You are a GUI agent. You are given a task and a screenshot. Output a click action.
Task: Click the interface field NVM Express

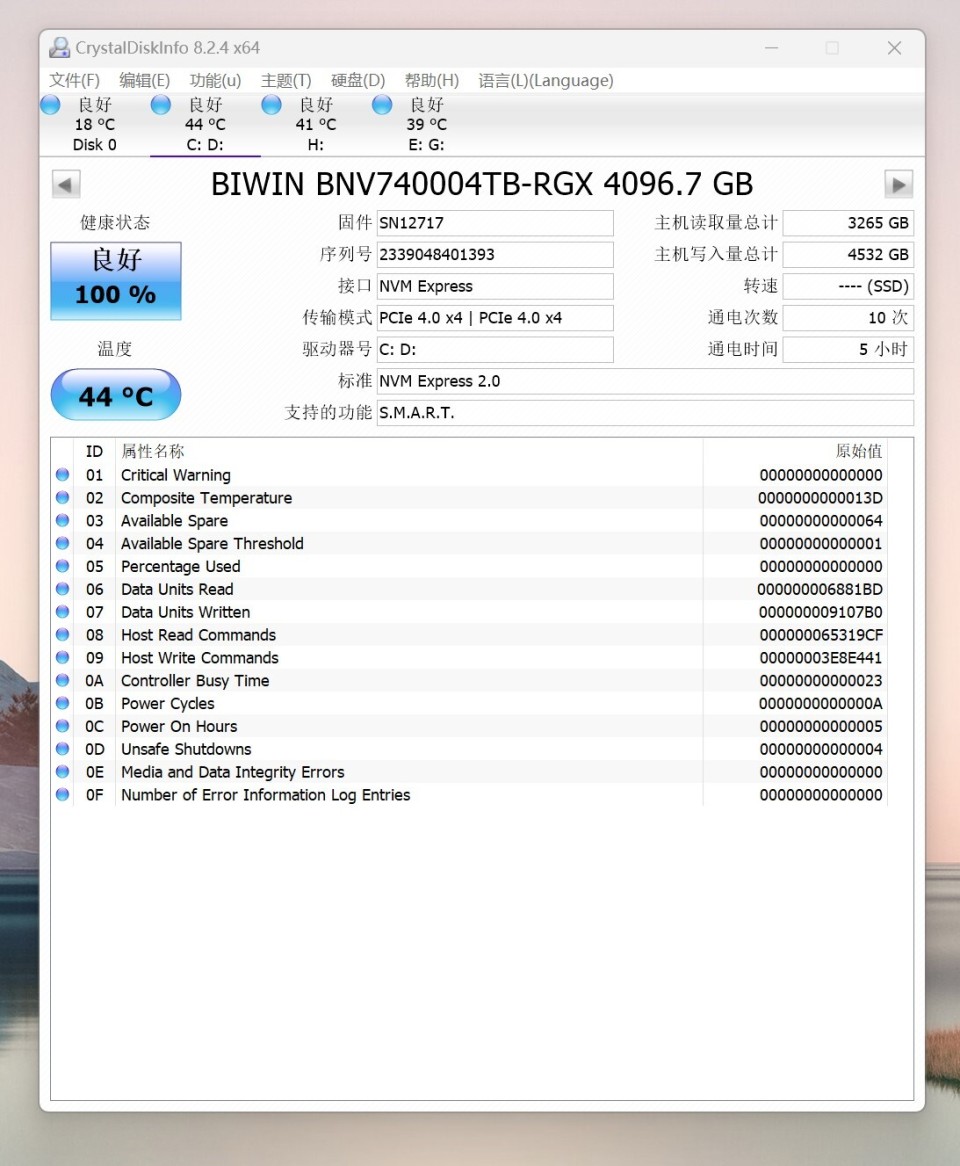[495, 286]
